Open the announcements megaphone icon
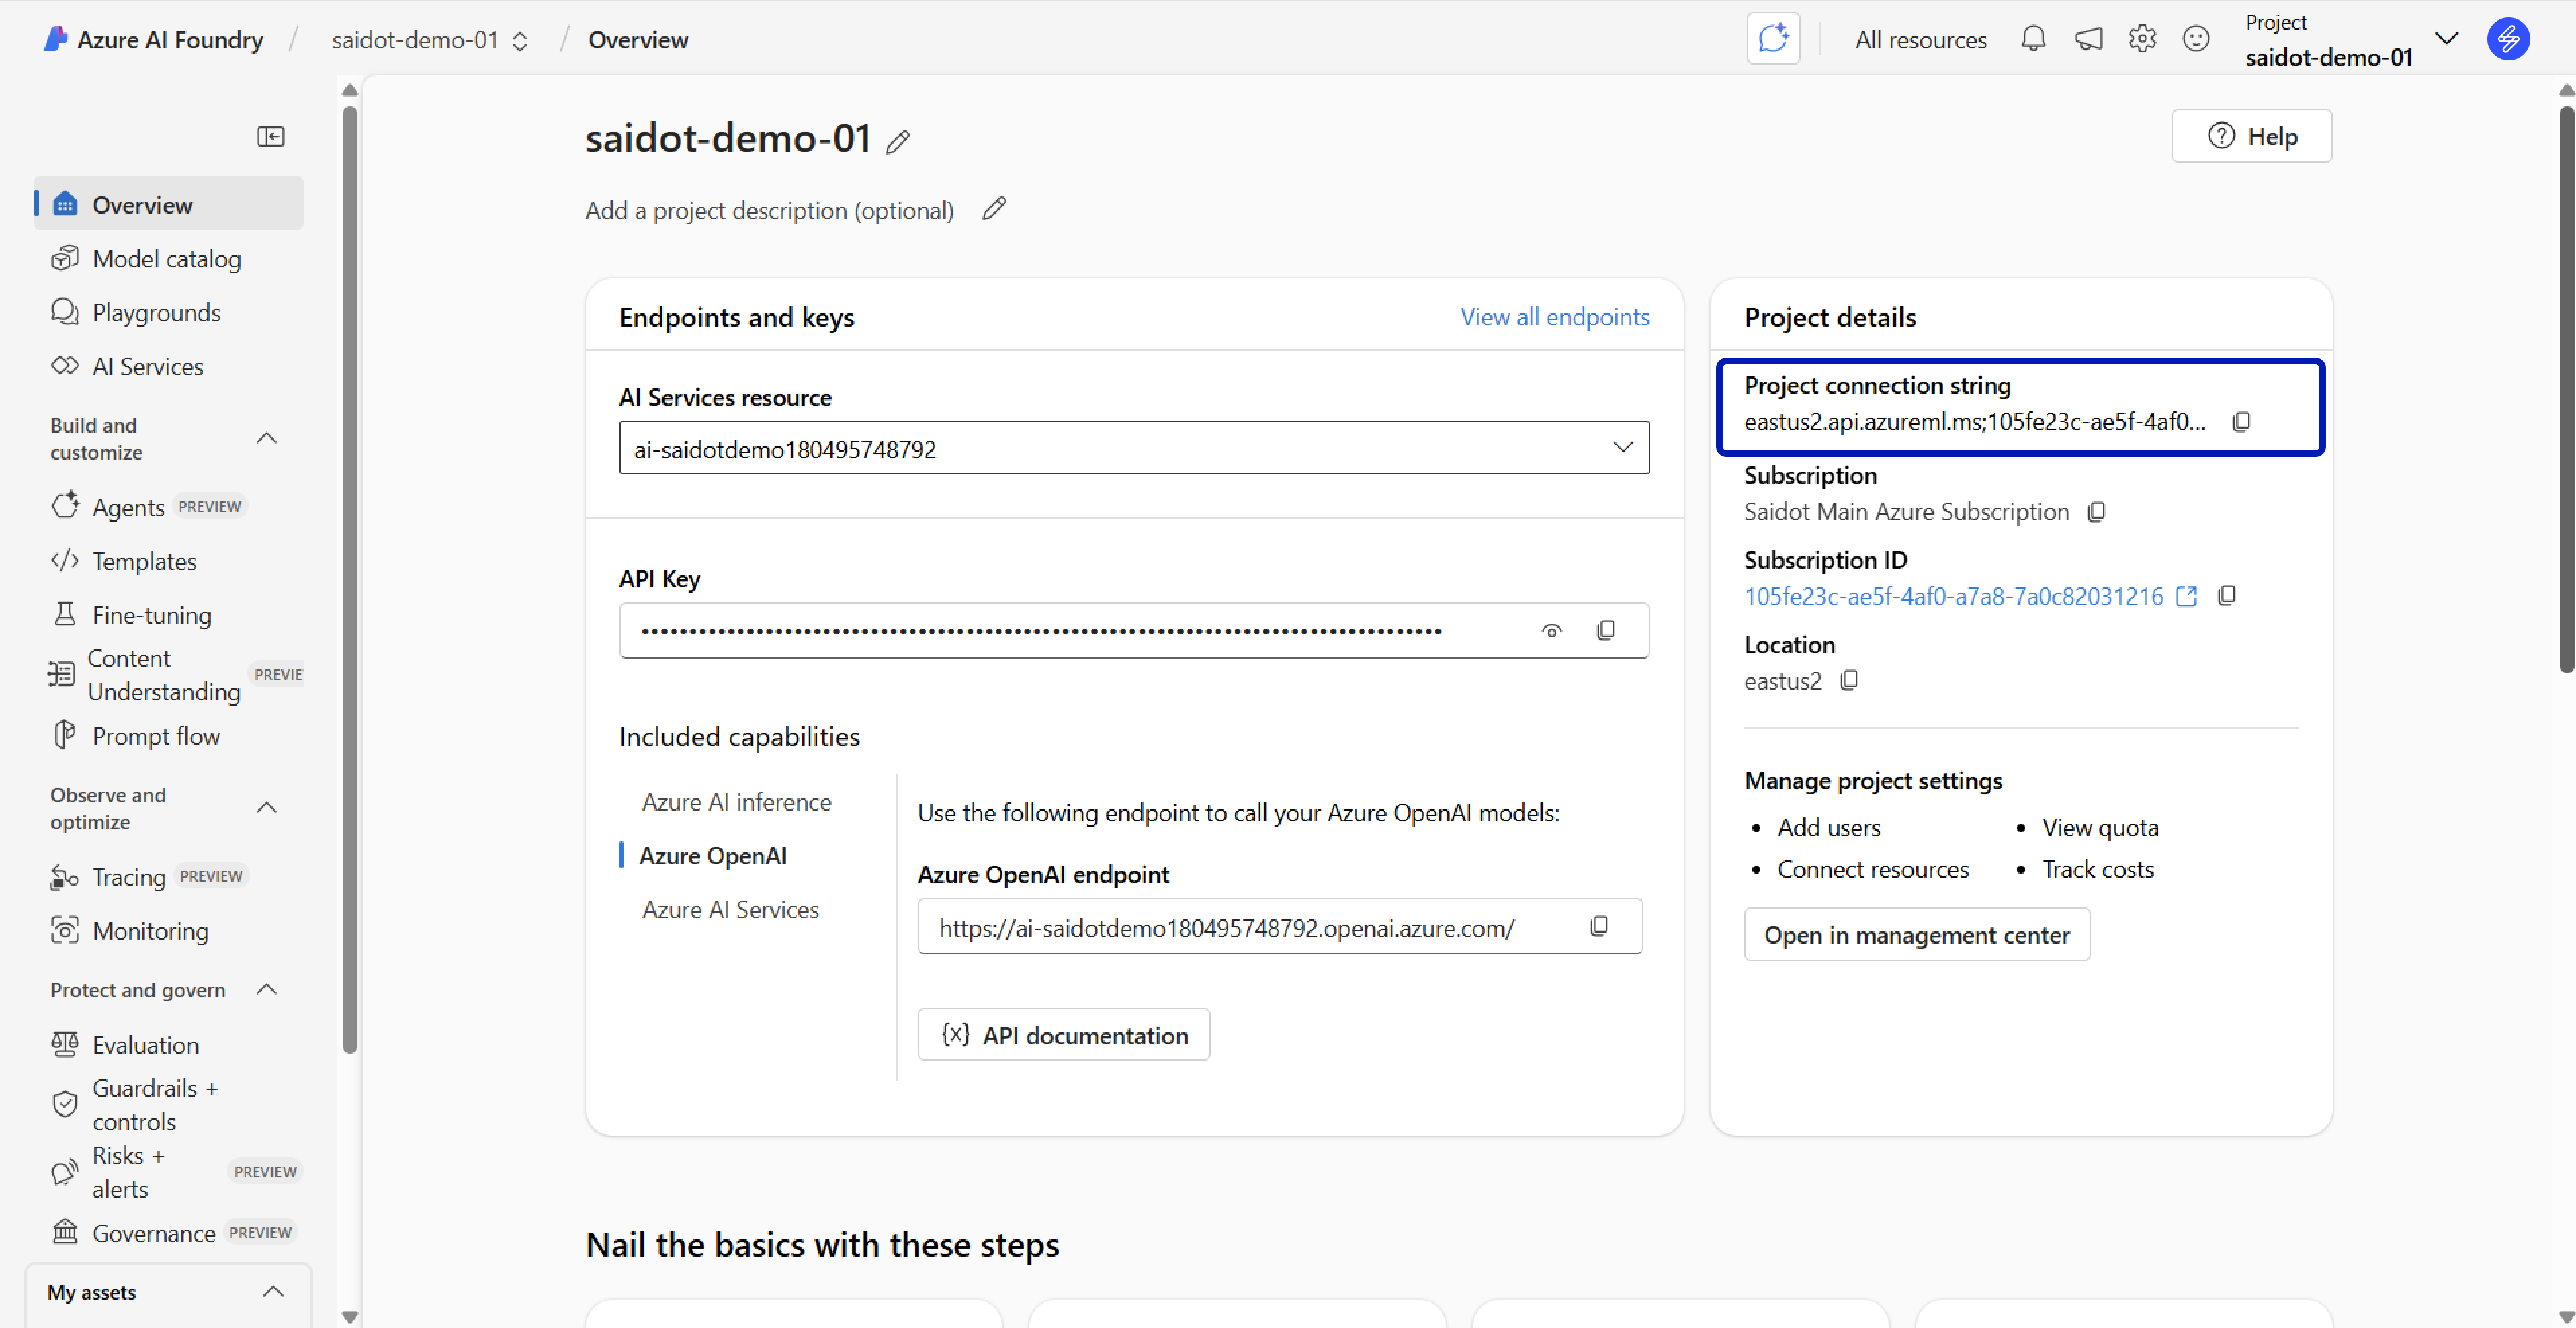The height and width of the screenshot is (1328, 2576). pos(2088,39)
